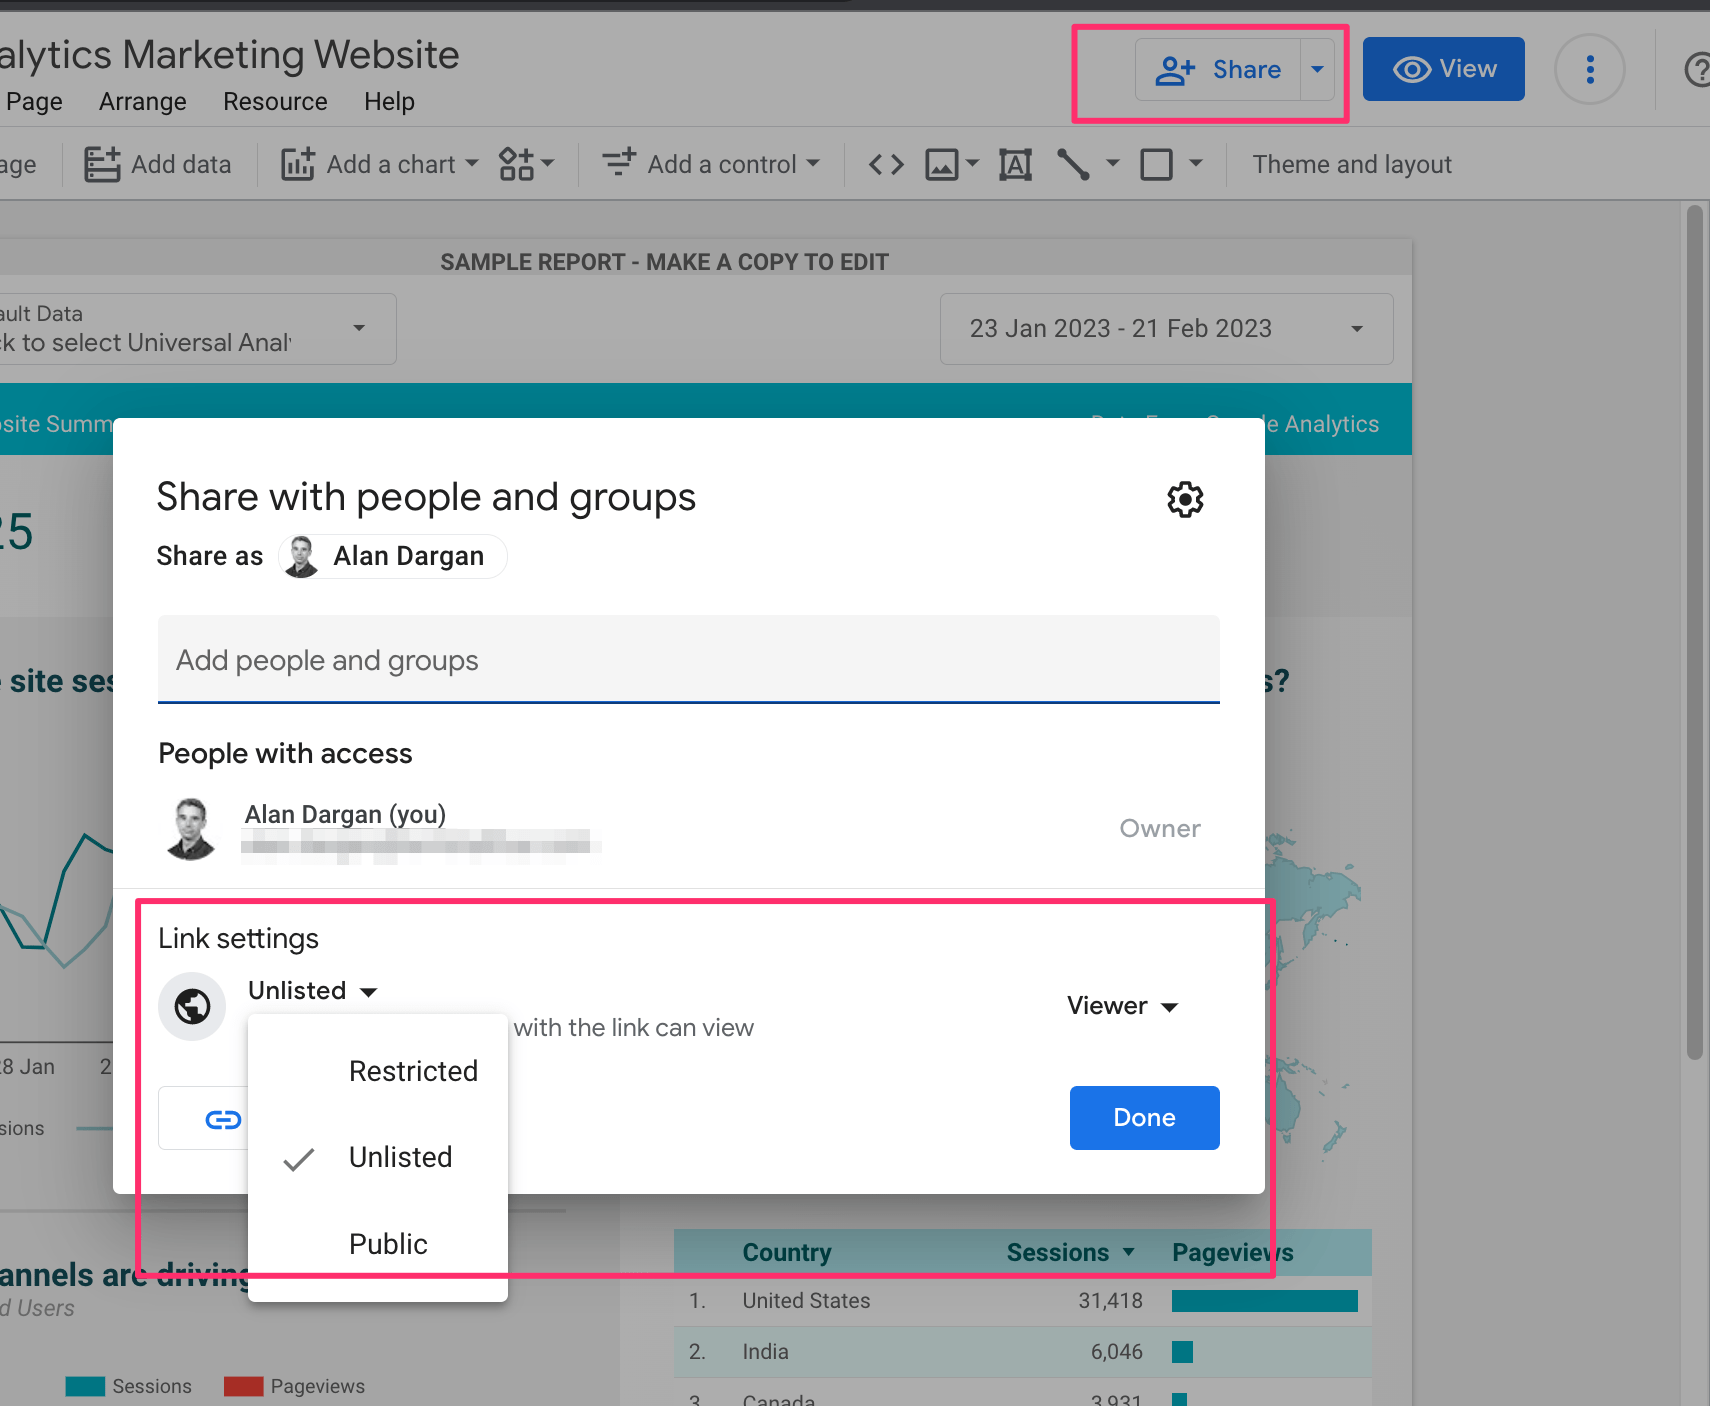Image resolution: width=1710 pixels, height=1406 pixels.
Task: Expand the Viewer permission dropdown
Action: [1122, 1006]
